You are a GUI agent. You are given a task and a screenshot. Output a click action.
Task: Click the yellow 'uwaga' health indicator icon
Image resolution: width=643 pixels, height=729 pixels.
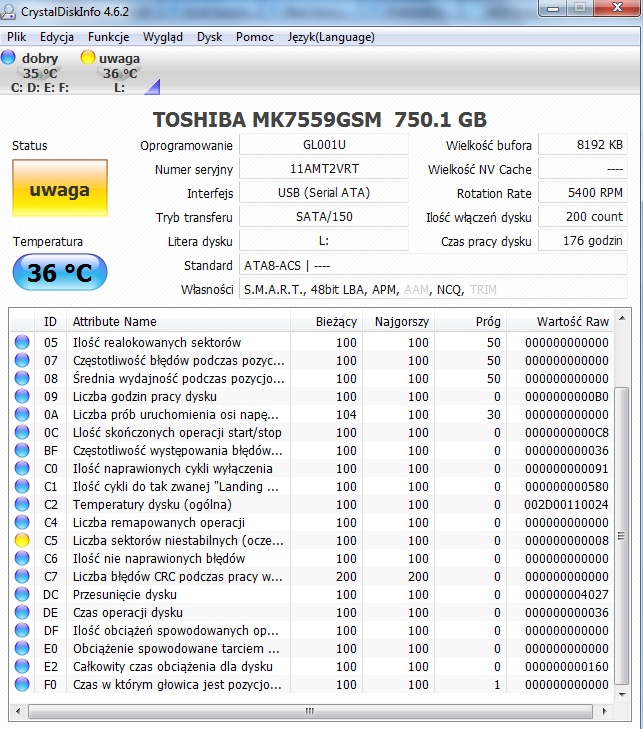click(87, 57)
